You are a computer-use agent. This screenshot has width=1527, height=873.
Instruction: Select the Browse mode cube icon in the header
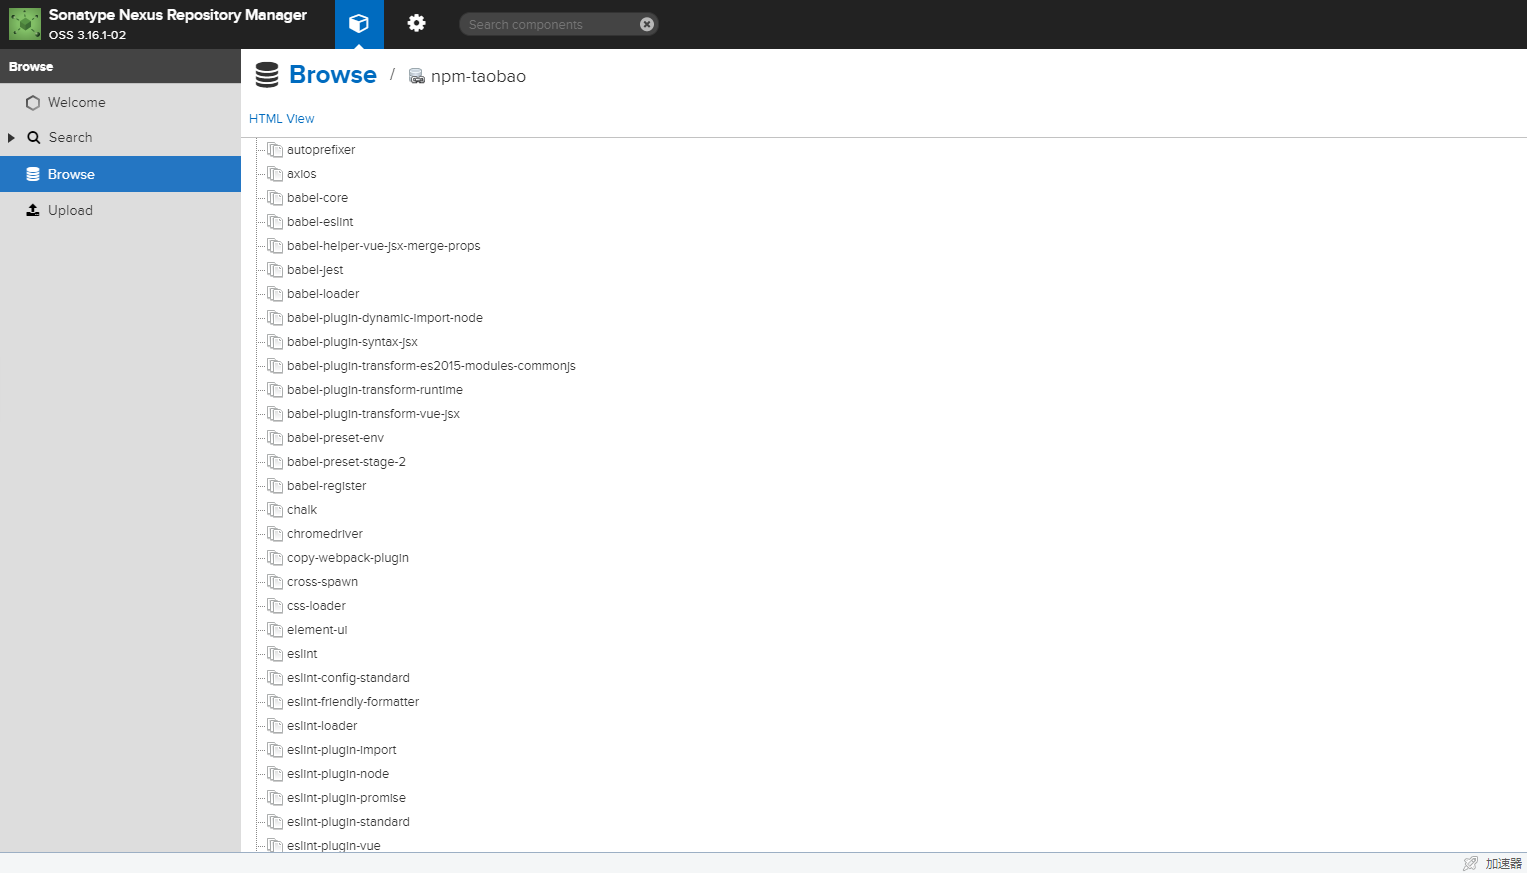click(358, 24)
